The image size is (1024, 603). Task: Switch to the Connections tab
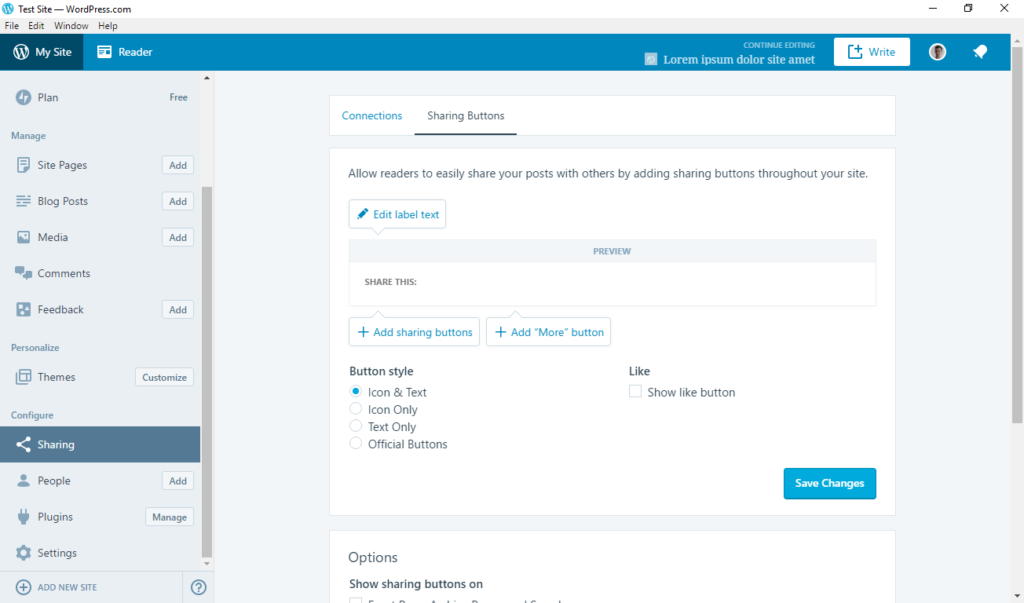(x=372, y=115)
